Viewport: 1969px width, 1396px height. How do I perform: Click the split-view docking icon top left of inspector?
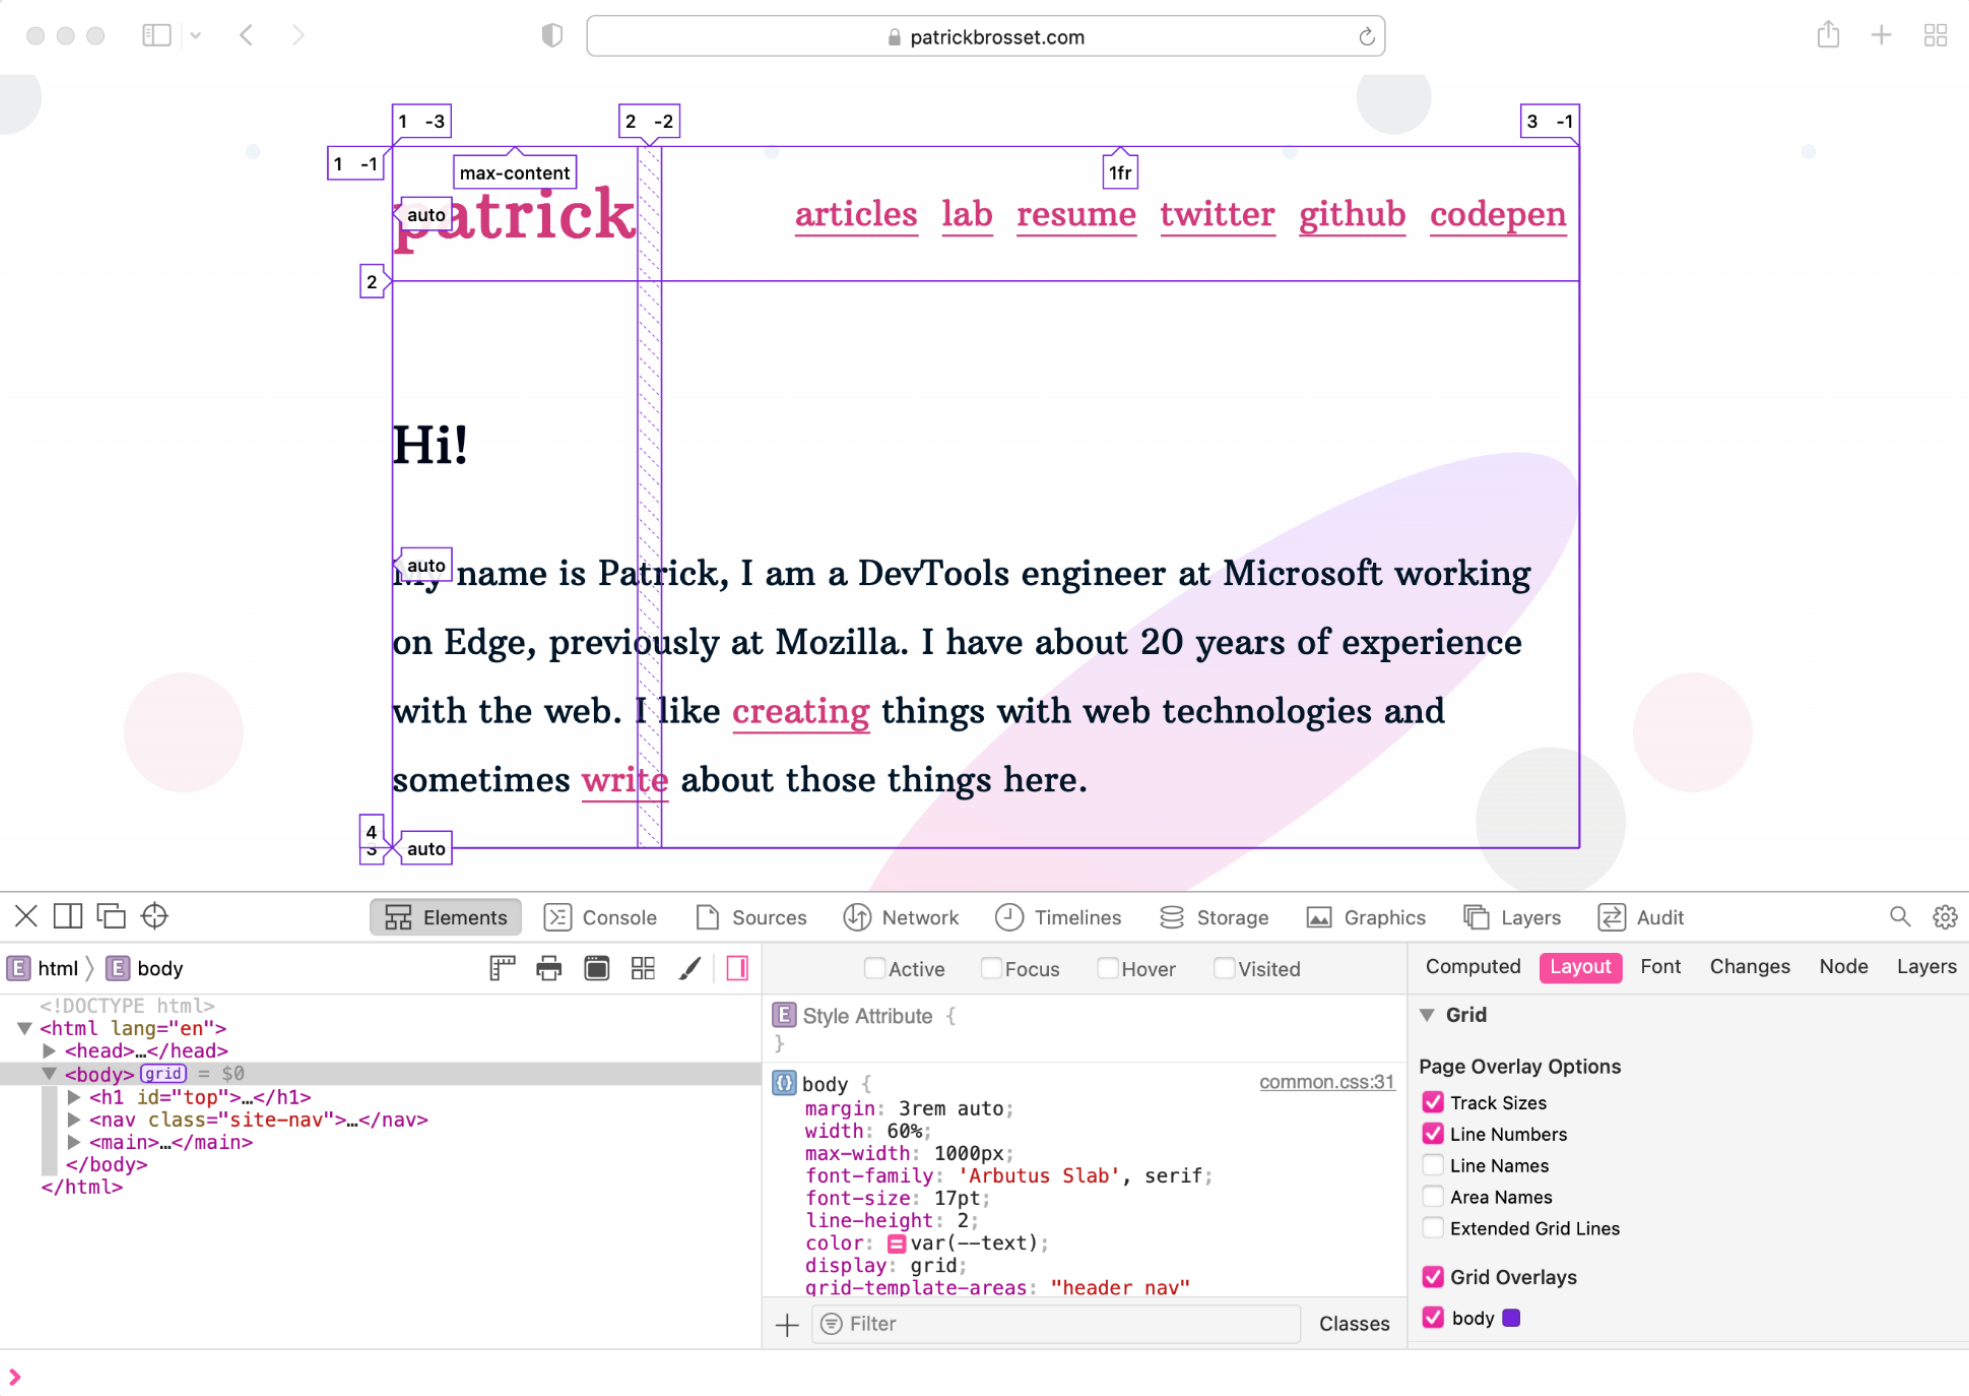pyautogui.click(x=68, y=916)
